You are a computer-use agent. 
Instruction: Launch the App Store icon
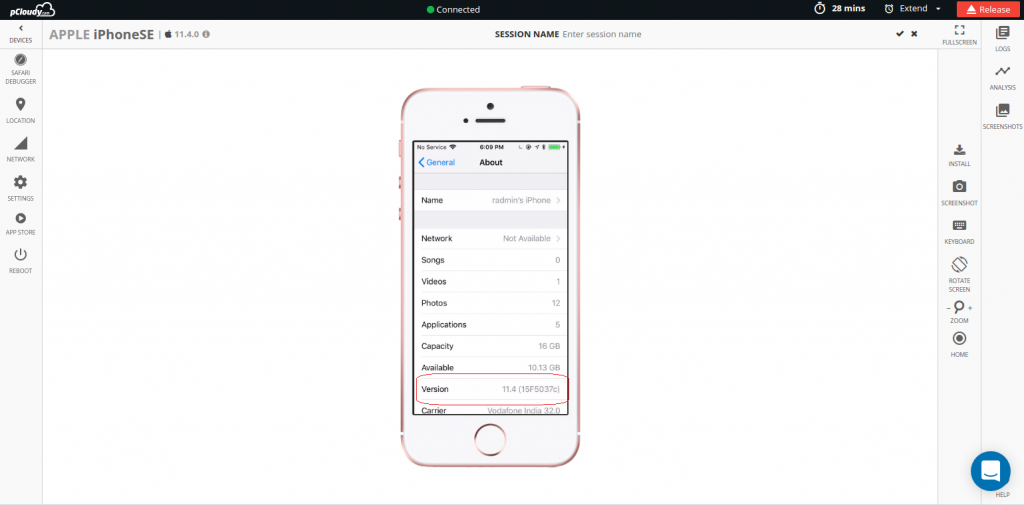[x=20, y=219]
